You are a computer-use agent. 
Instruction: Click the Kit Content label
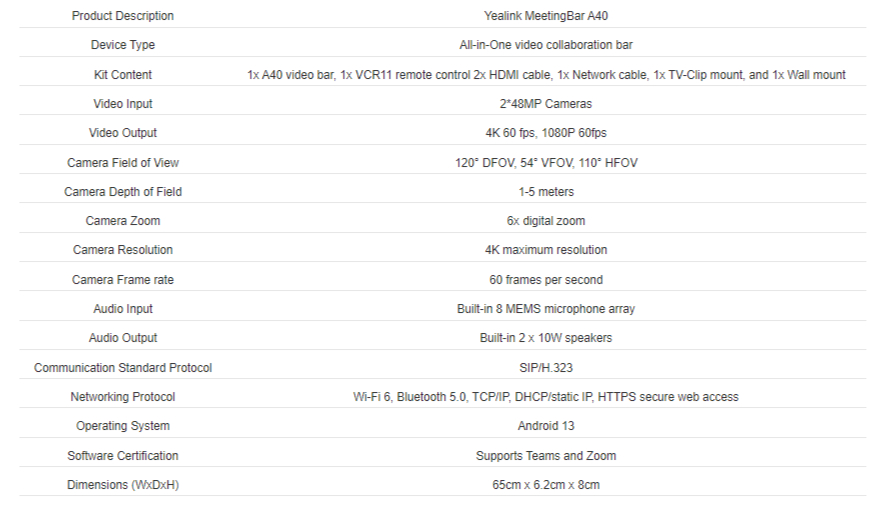click(x=123, y=74)
